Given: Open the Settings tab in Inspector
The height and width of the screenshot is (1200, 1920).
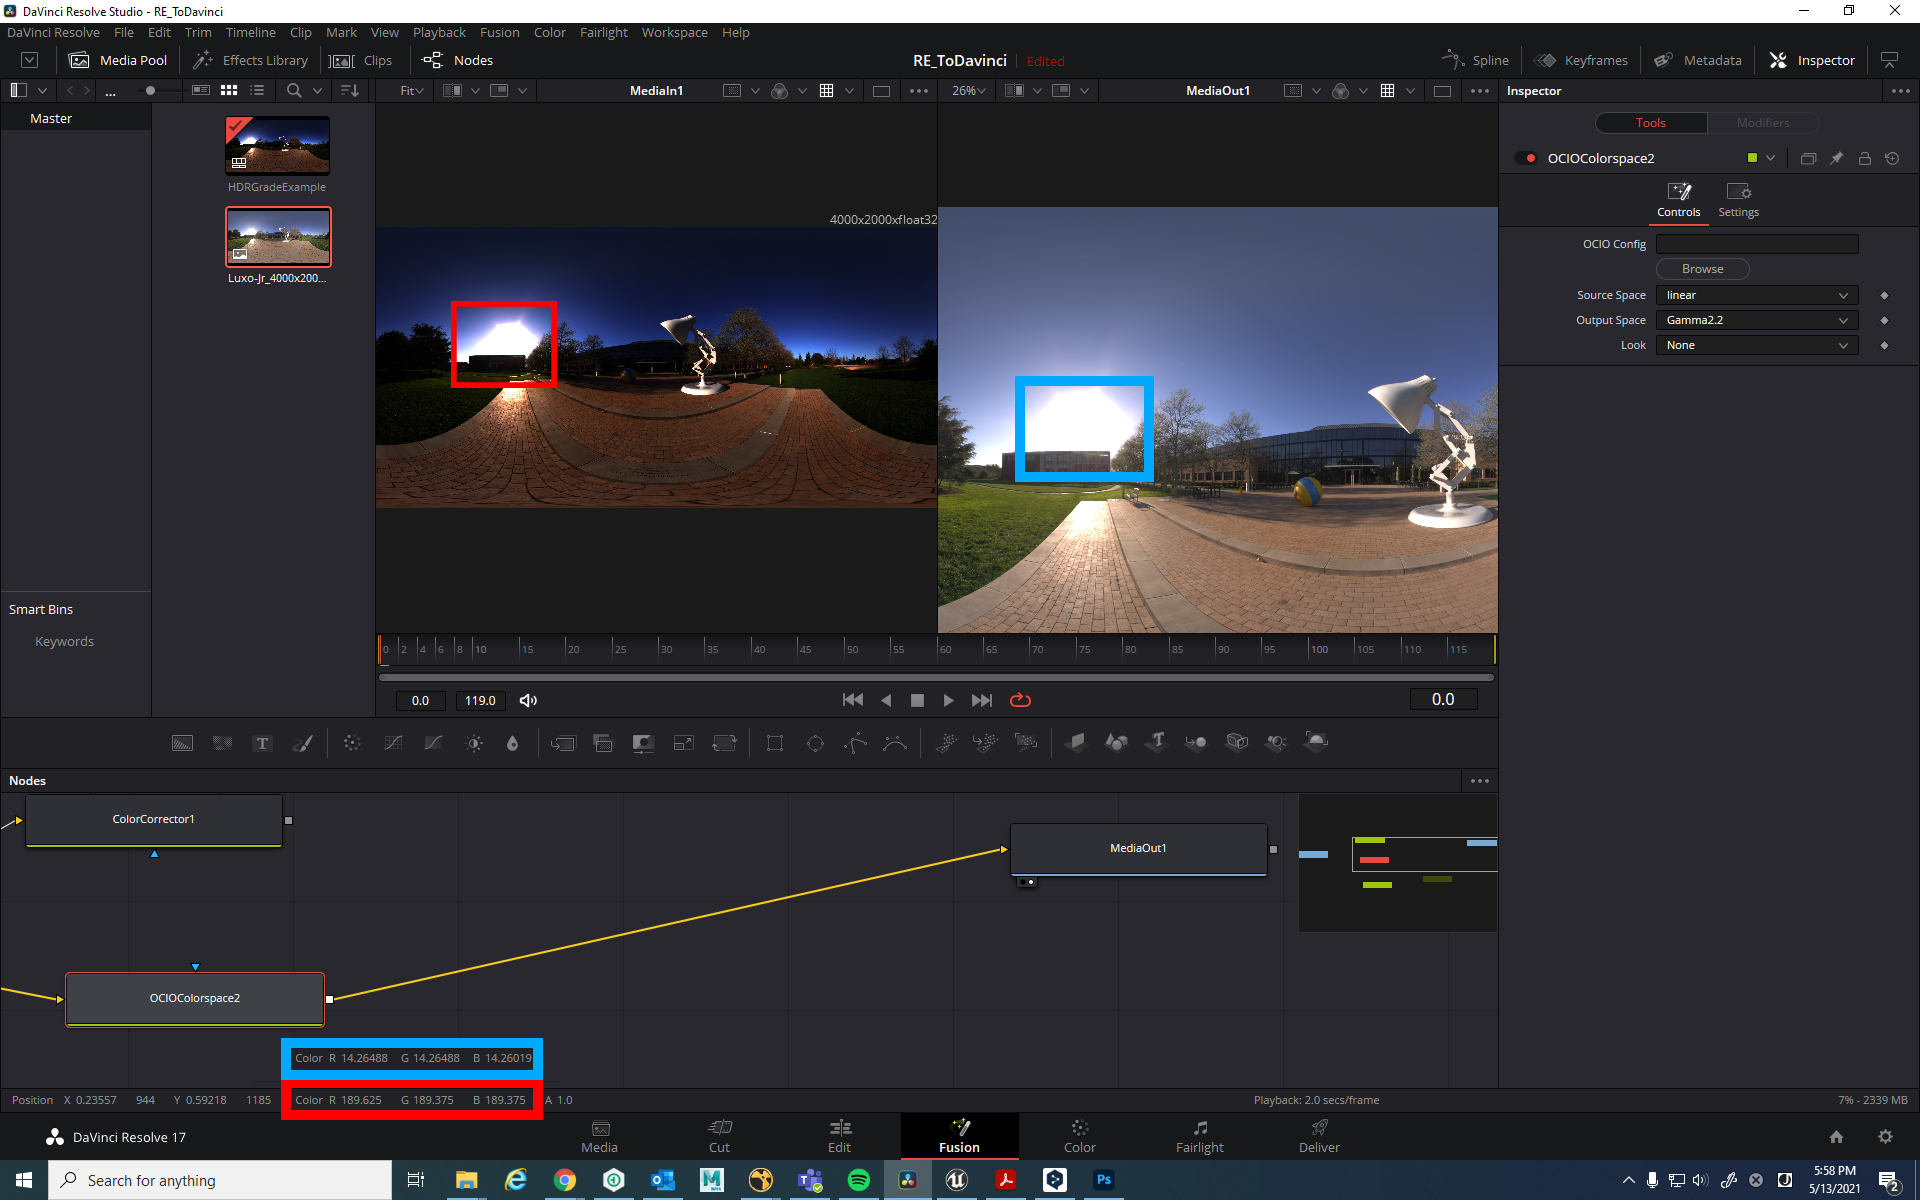Looking at the screenshot, I should tap(1738, 200).
